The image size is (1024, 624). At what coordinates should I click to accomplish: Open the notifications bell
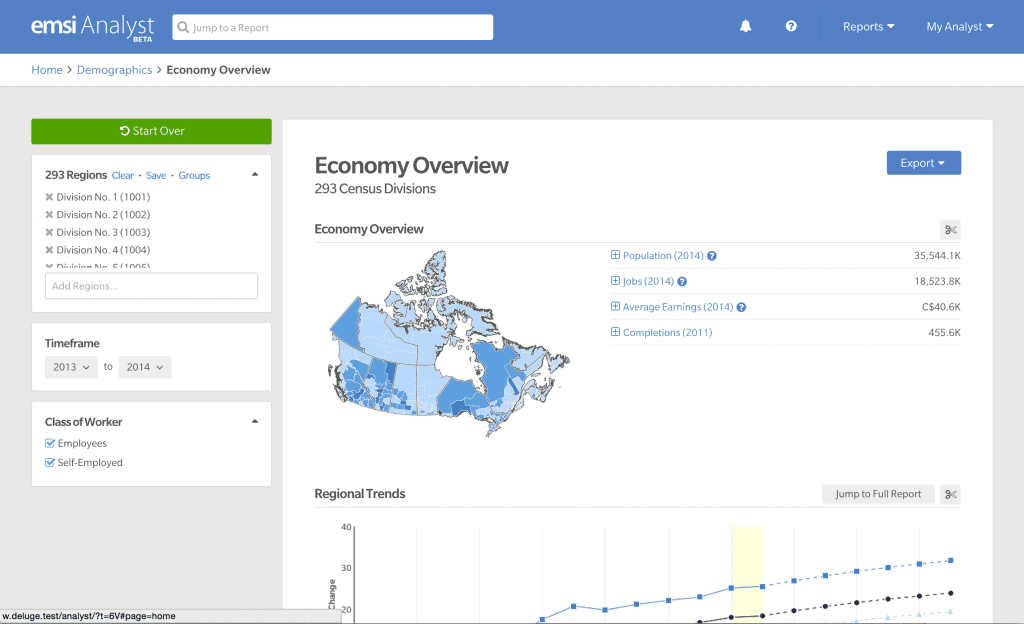click(745, 26)
